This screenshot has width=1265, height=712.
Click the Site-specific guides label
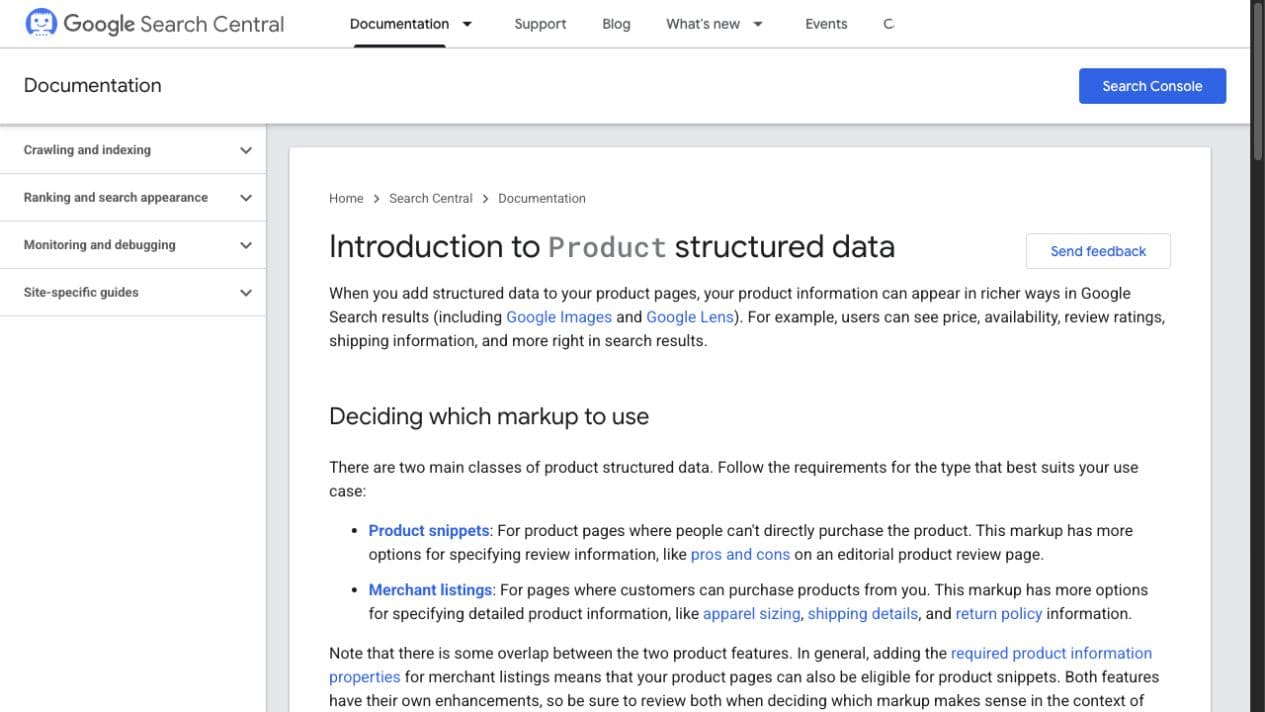point(81,293)
